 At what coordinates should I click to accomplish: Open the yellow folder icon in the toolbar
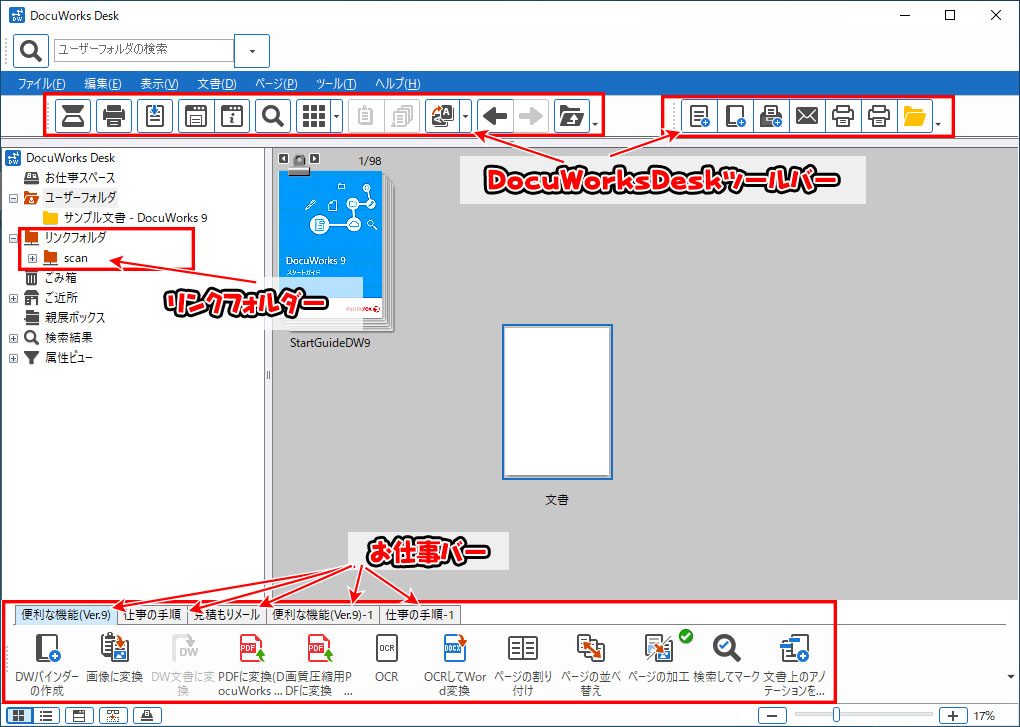[x=915, y=116]
